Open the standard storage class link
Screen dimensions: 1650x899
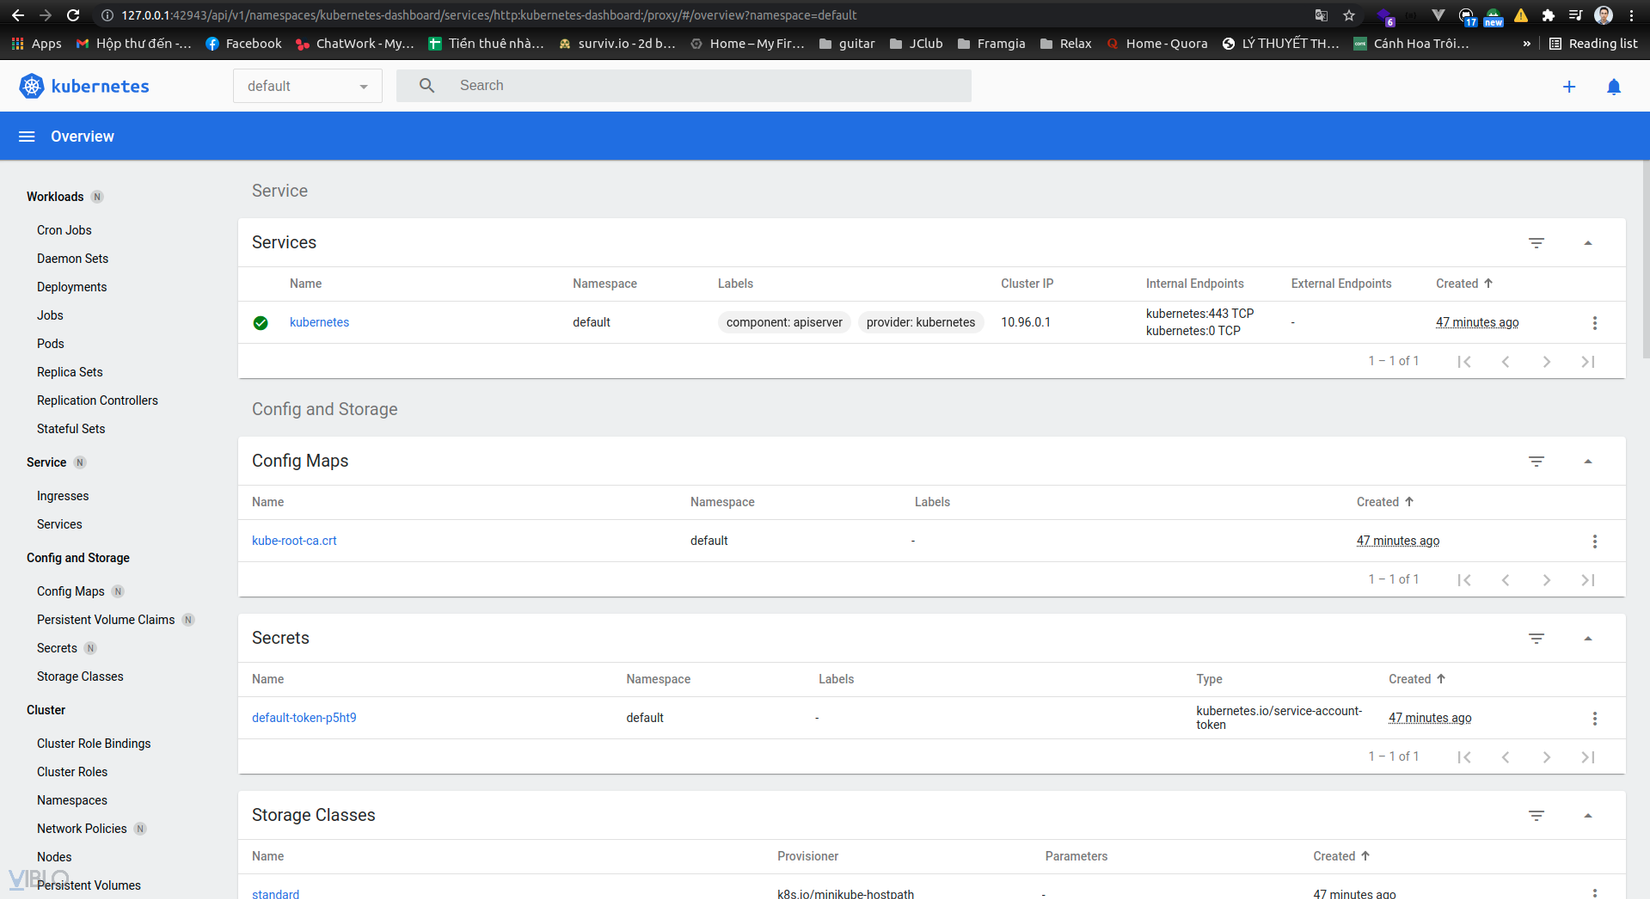click(x=275, y=894)
